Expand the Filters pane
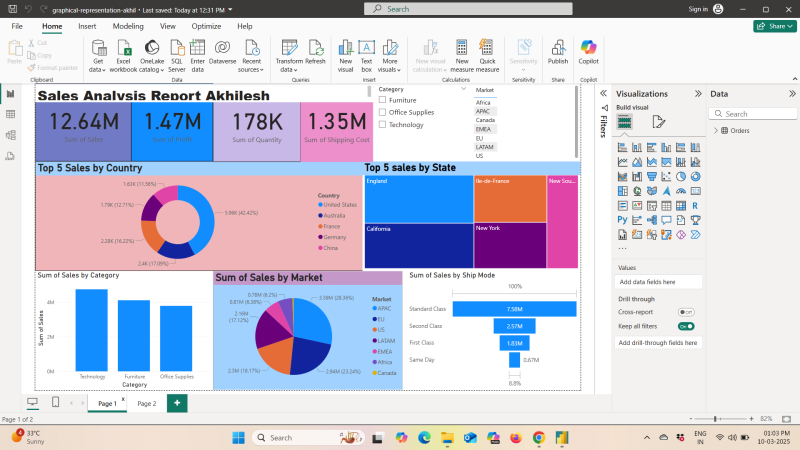This screenshot has width=800, height=450. (x=604, y=93)
